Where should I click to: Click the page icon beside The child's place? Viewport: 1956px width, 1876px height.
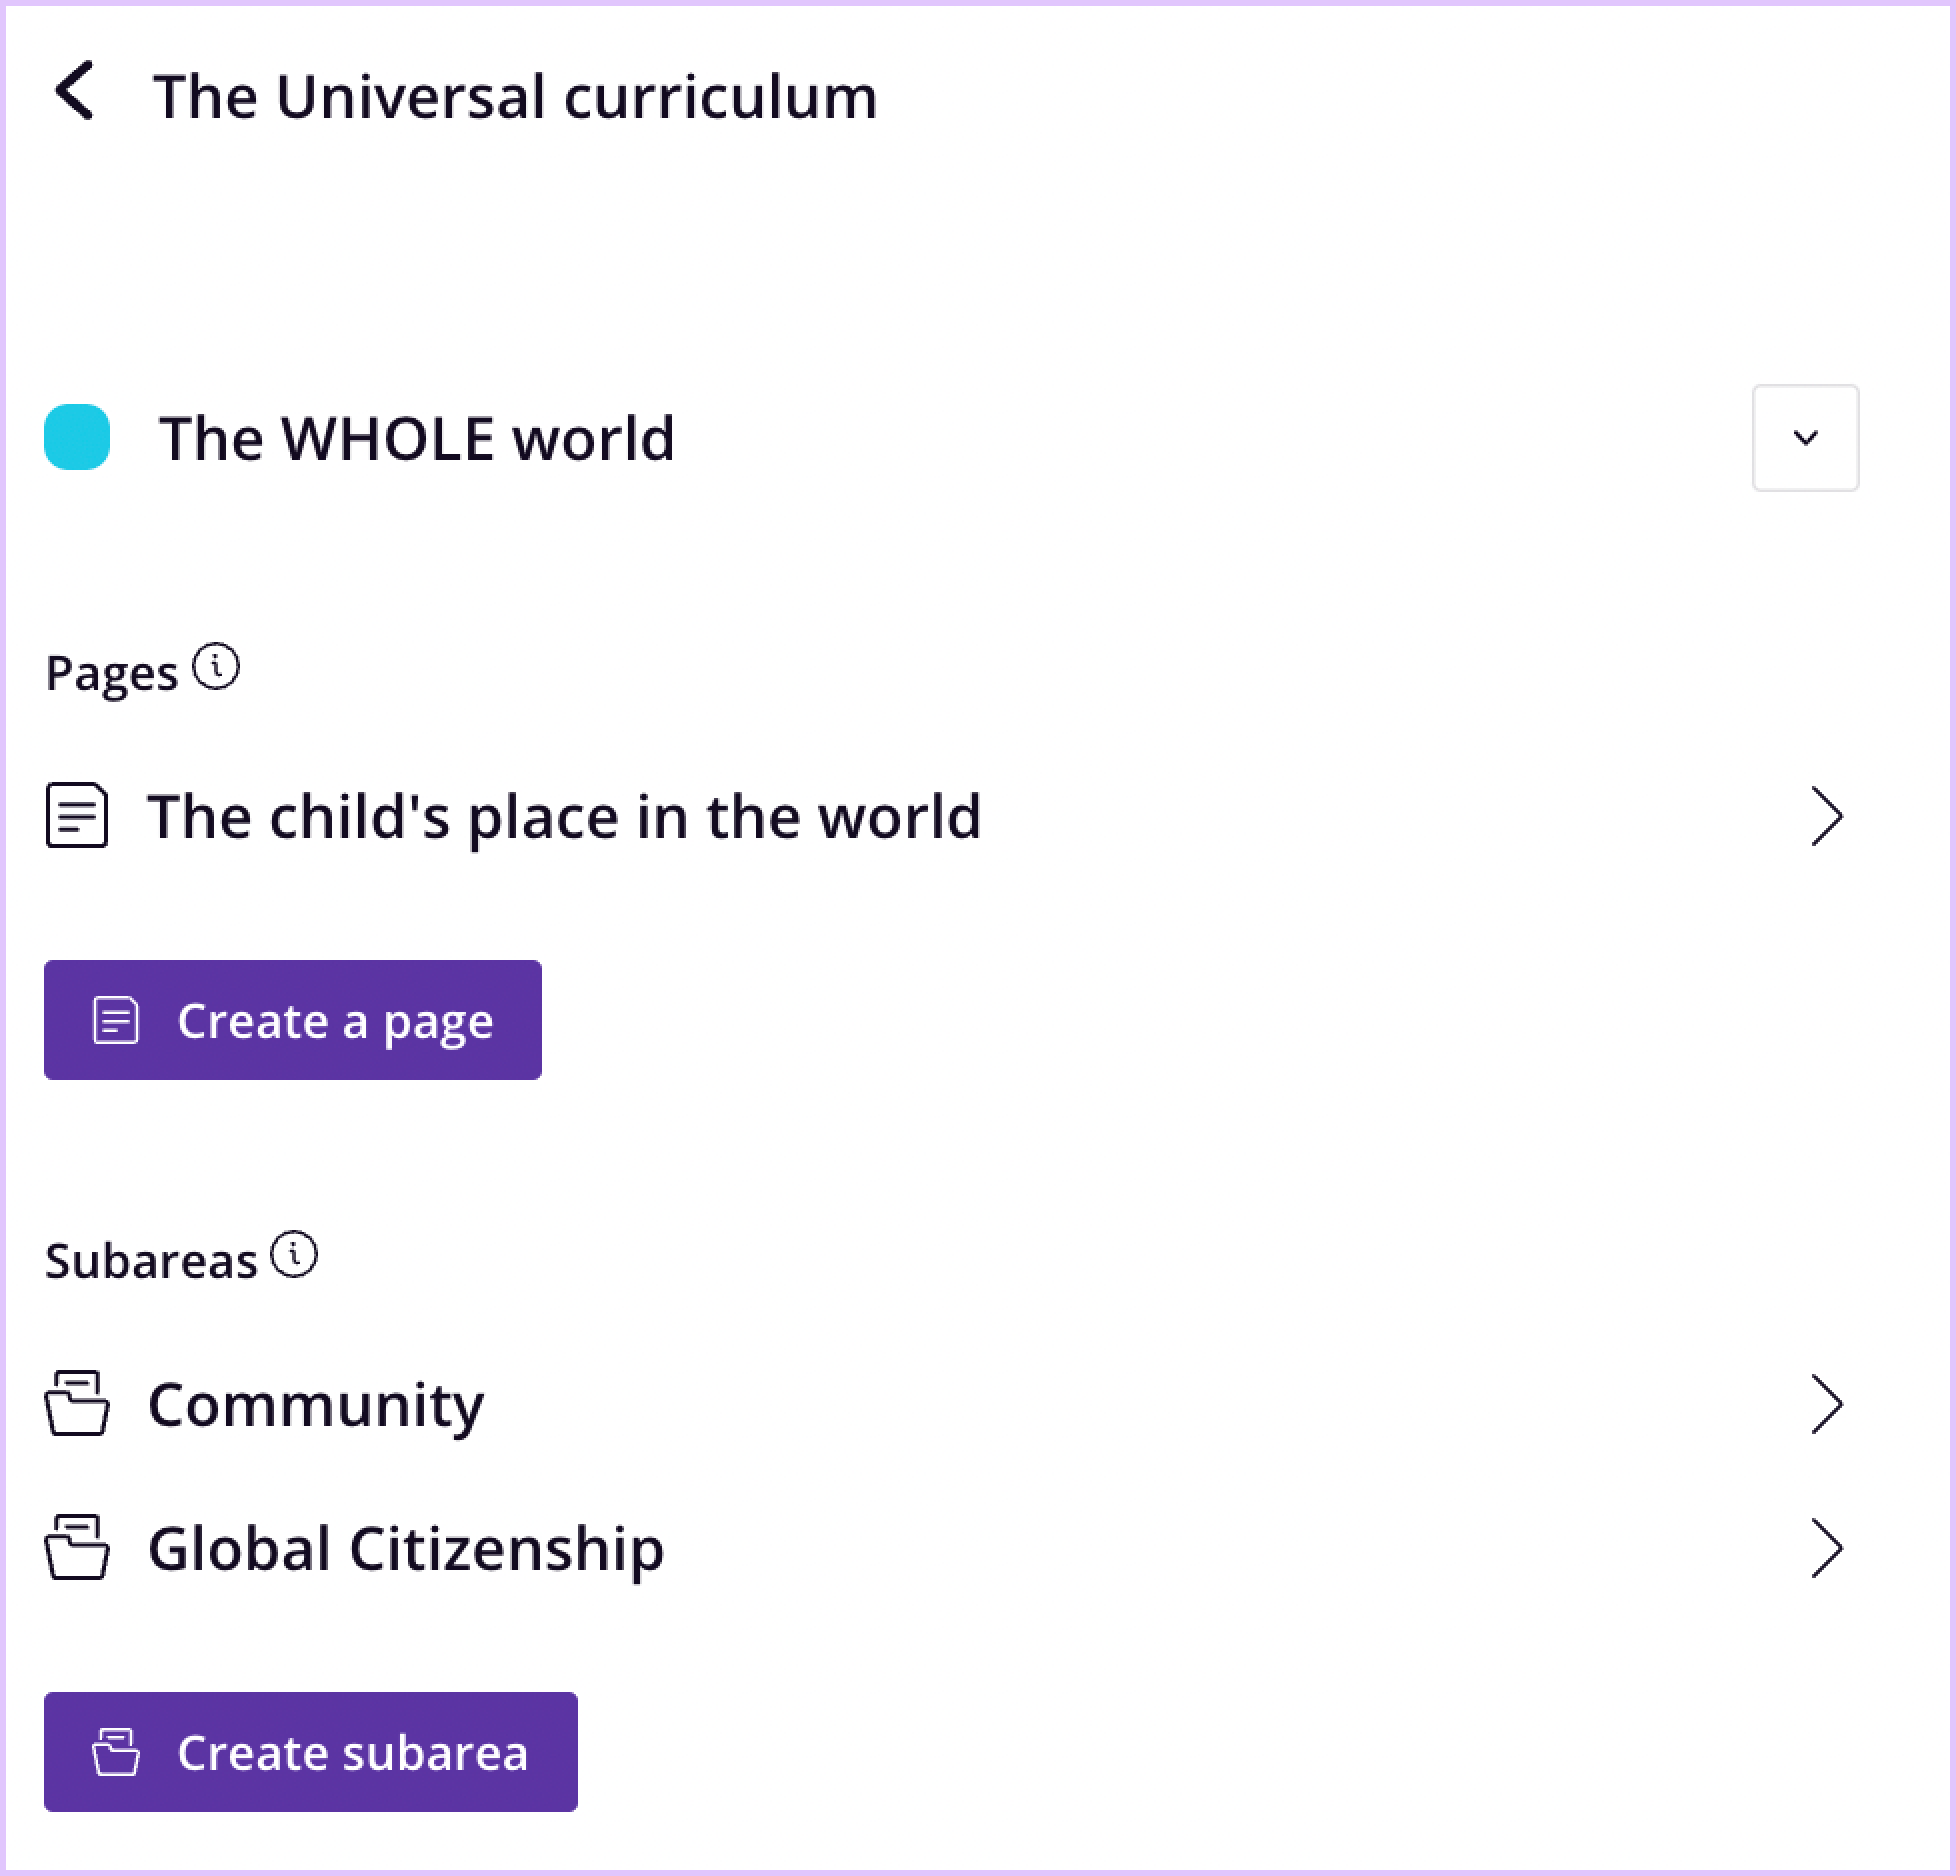tap(76, 816)
